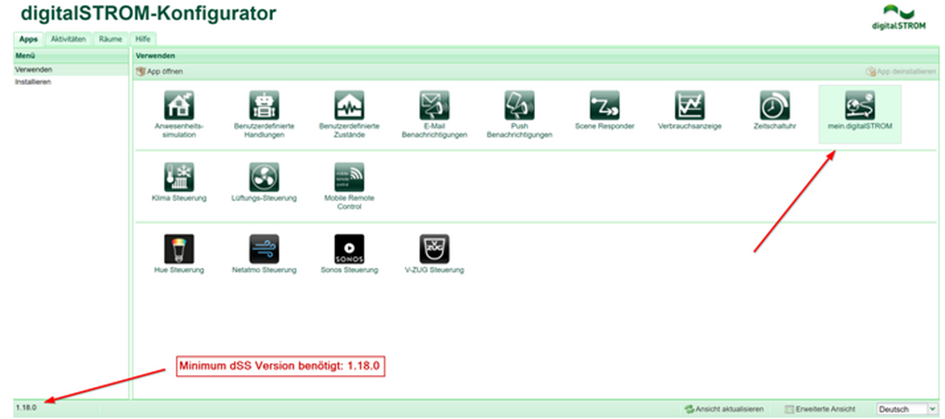Launch Benutzerdefinierte Handlungen app
945x419 pixels.
263,107
